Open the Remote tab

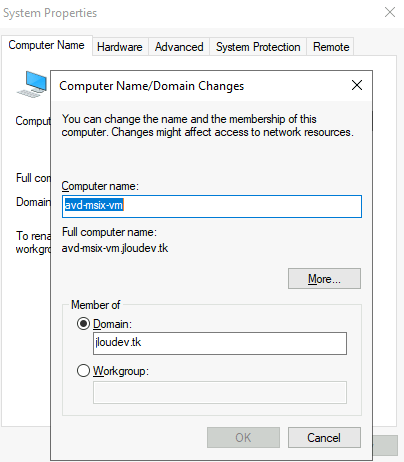click(x=331, y=47)
